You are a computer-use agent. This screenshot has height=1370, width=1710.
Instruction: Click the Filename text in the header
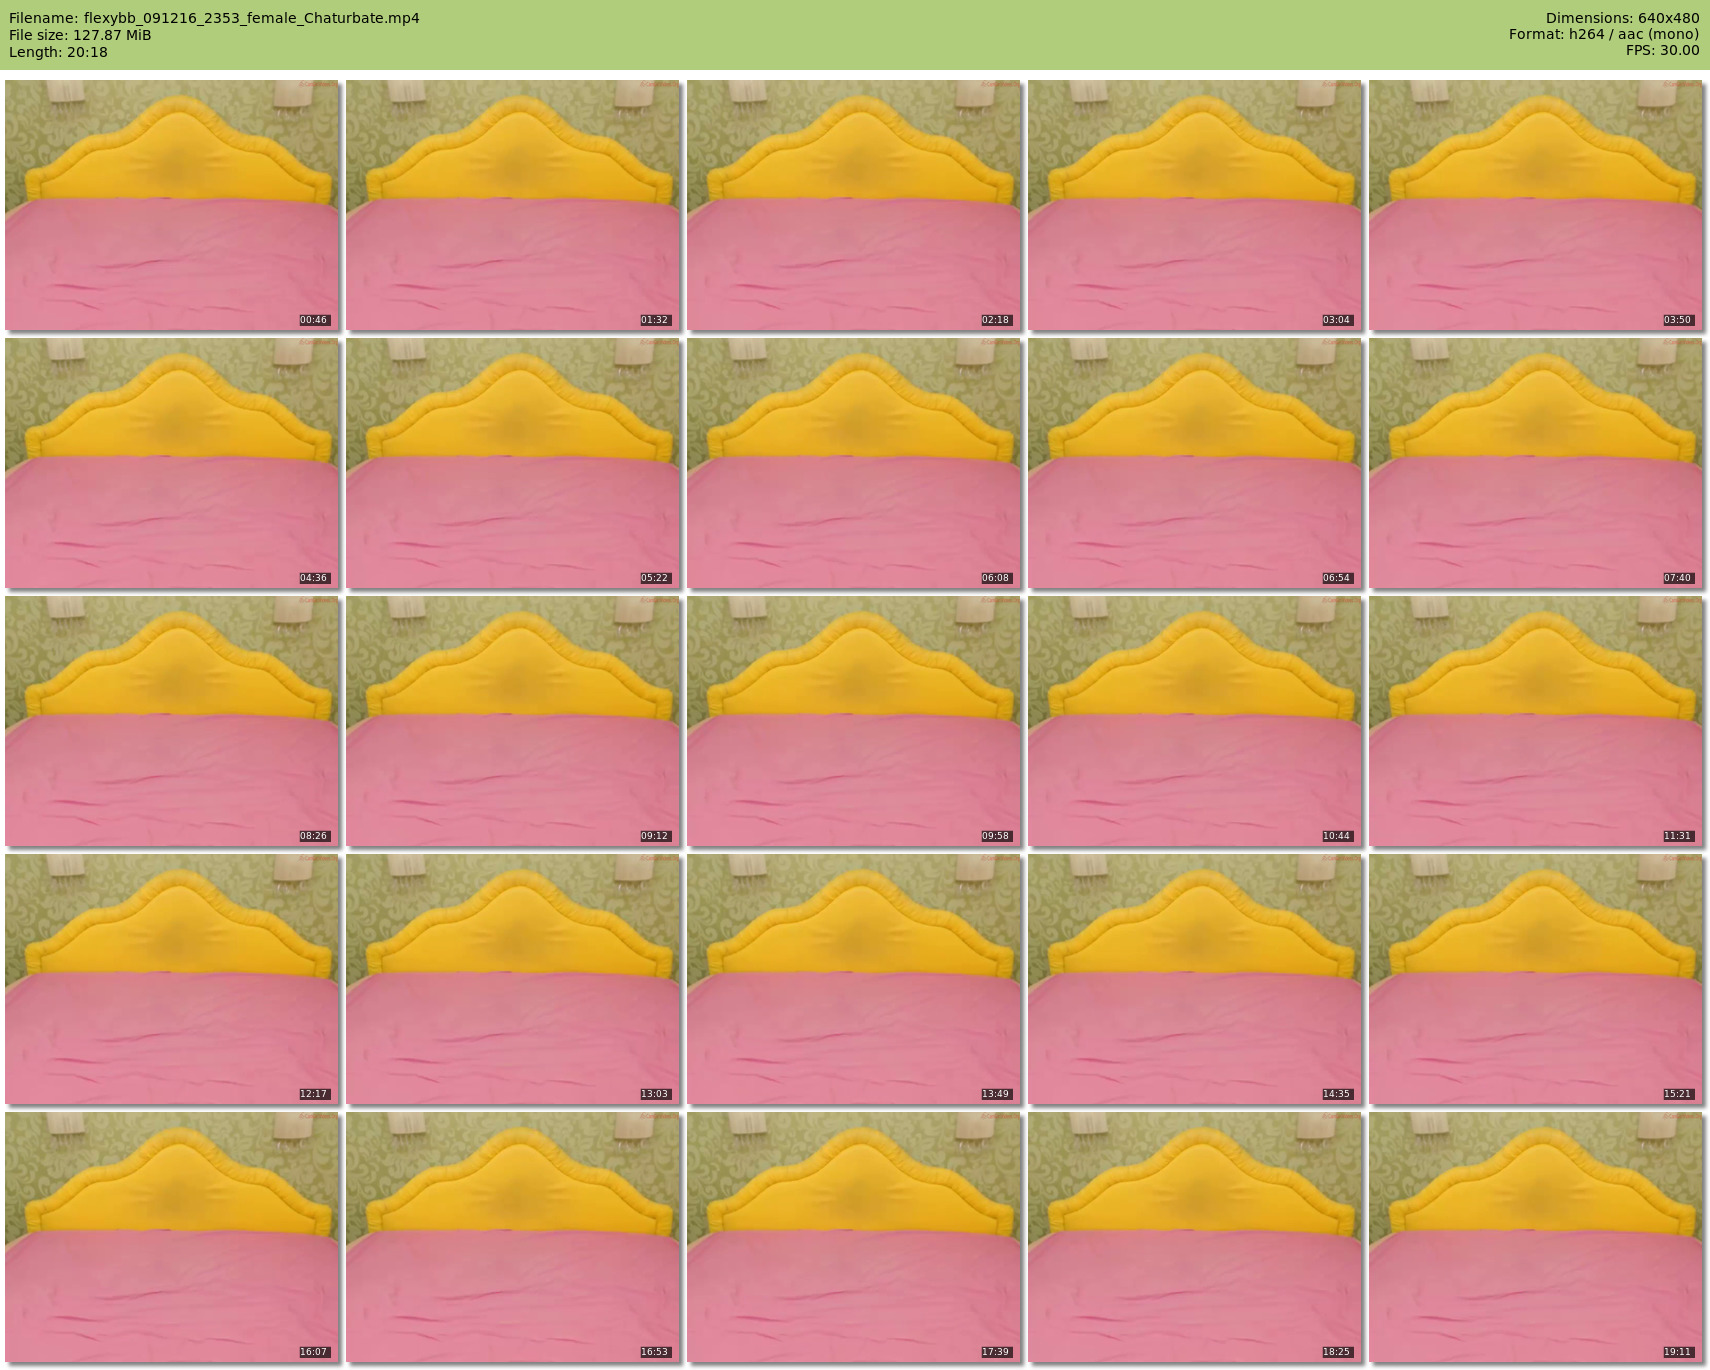[214, 18]
